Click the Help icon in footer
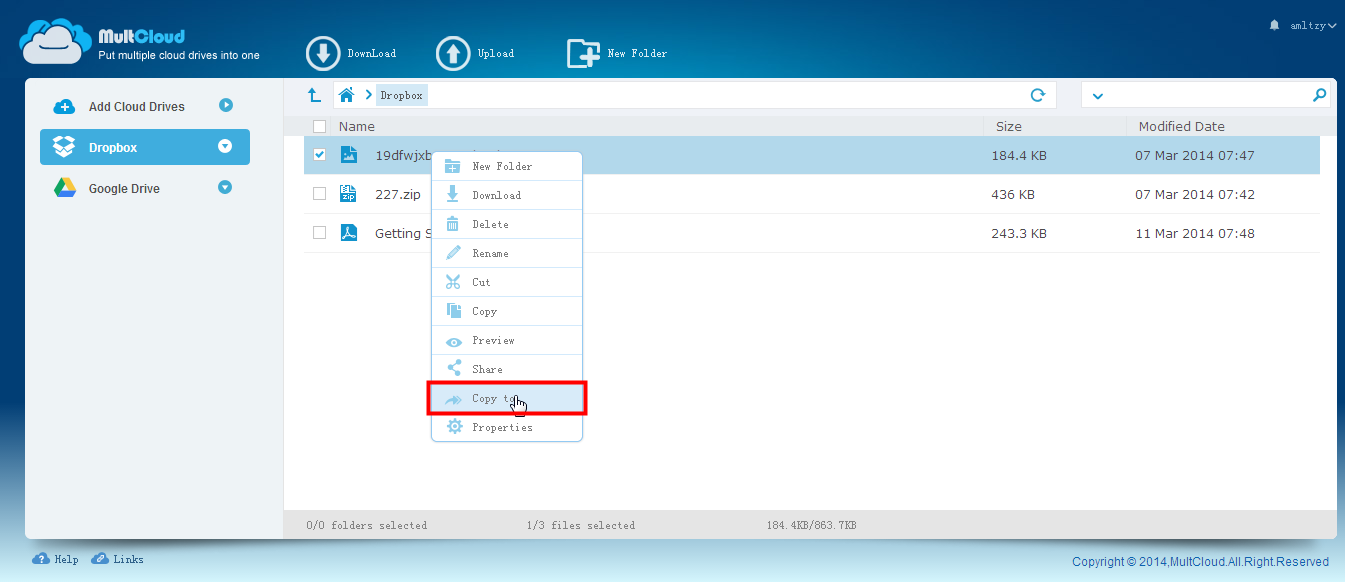The image size is (1345, 582). [41, 559]
